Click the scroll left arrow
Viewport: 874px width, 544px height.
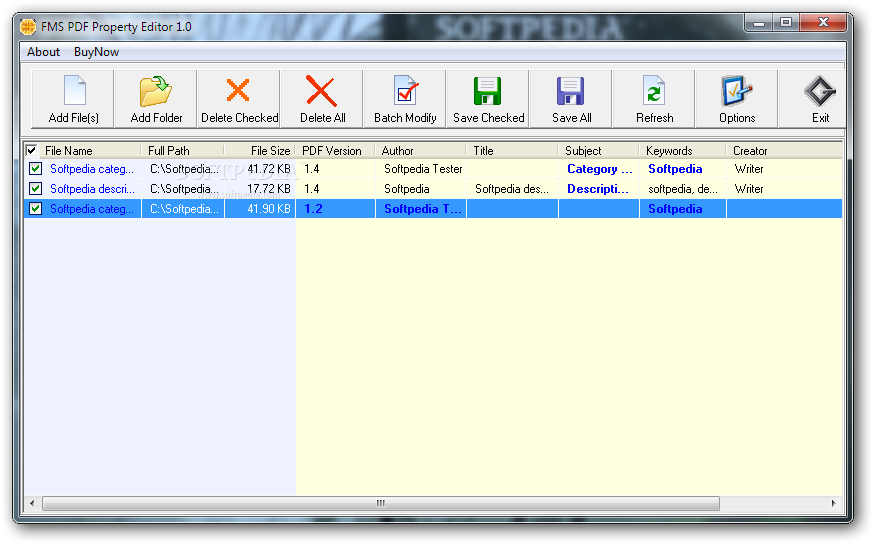(x=32, y=503)
